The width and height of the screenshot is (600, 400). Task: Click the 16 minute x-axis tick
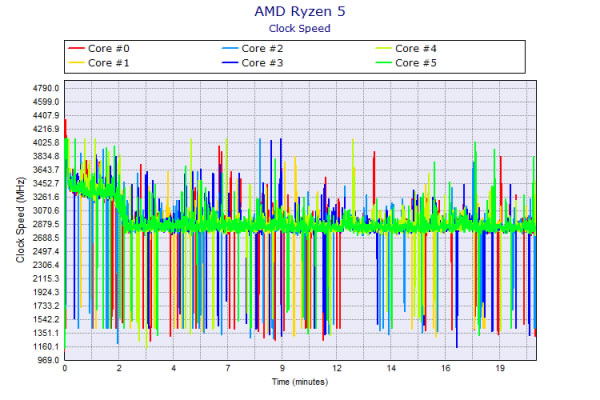tap(445, 368)
